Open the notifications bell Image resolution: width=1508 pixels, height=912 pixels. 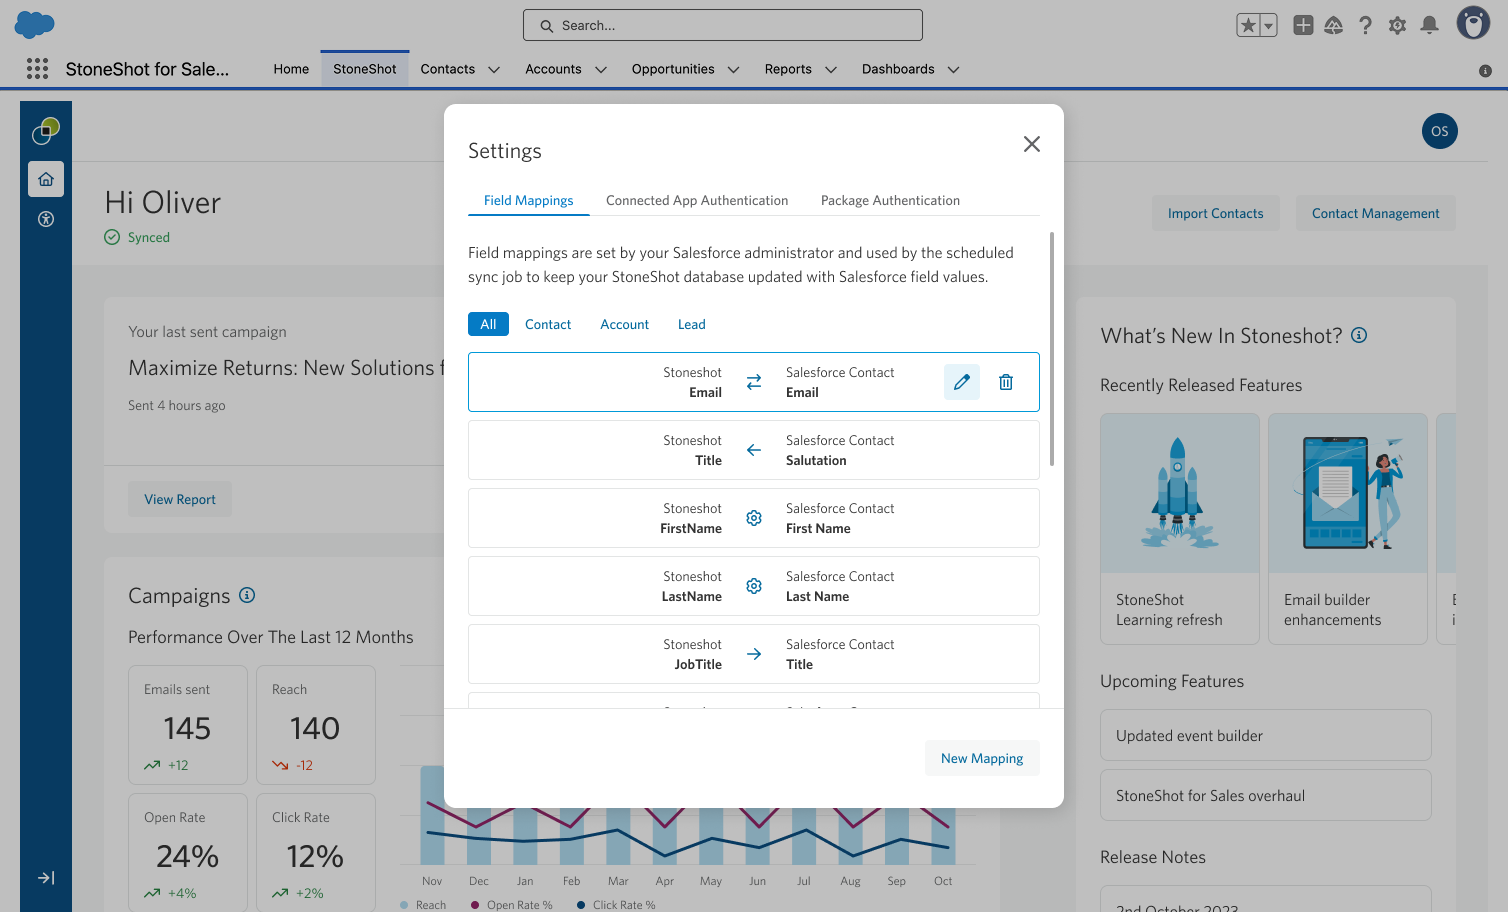pyautogui.click(x=1430, y=25)
